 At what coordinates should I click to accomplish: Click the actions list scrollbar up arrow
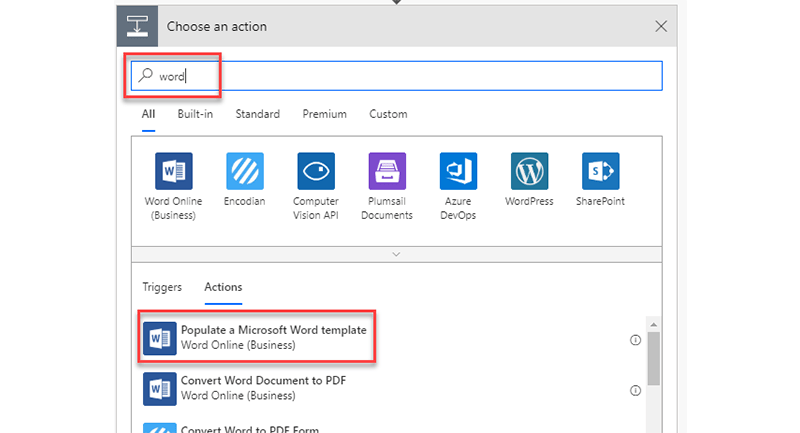coord(654,324)
